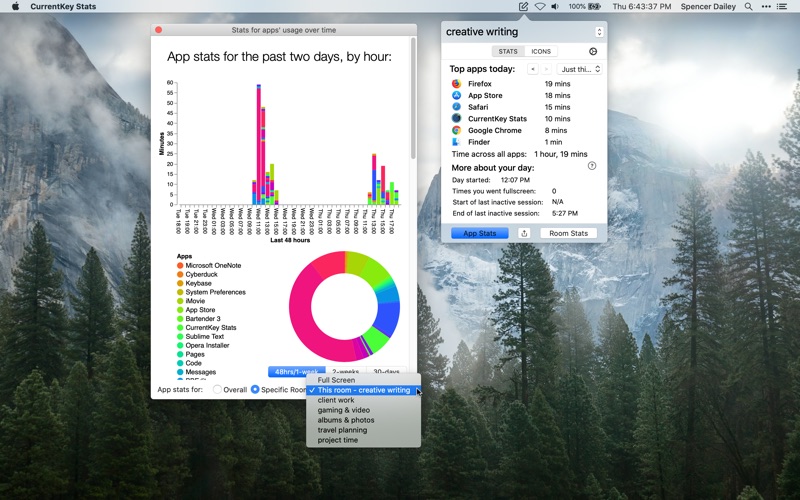
Task: Switch to the STATS tab
Action: point(508,52)
